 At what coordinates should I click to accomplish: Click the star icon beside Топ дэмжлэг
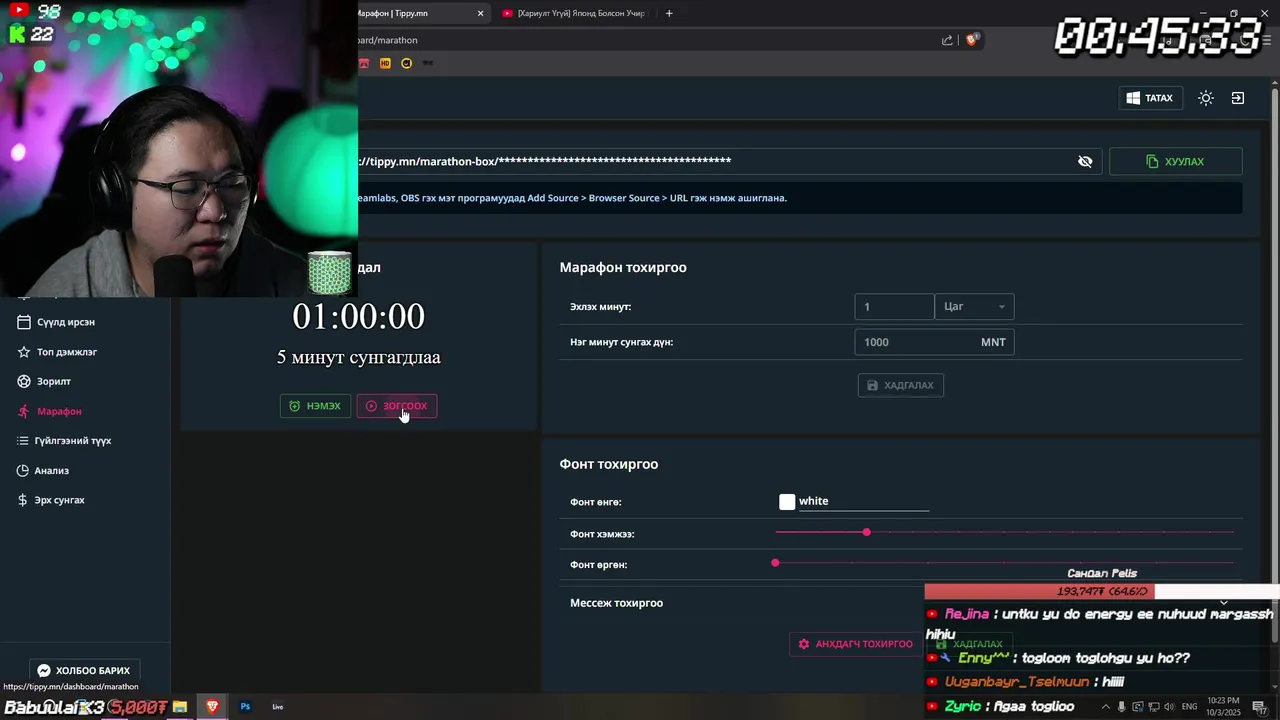[24, 352]
